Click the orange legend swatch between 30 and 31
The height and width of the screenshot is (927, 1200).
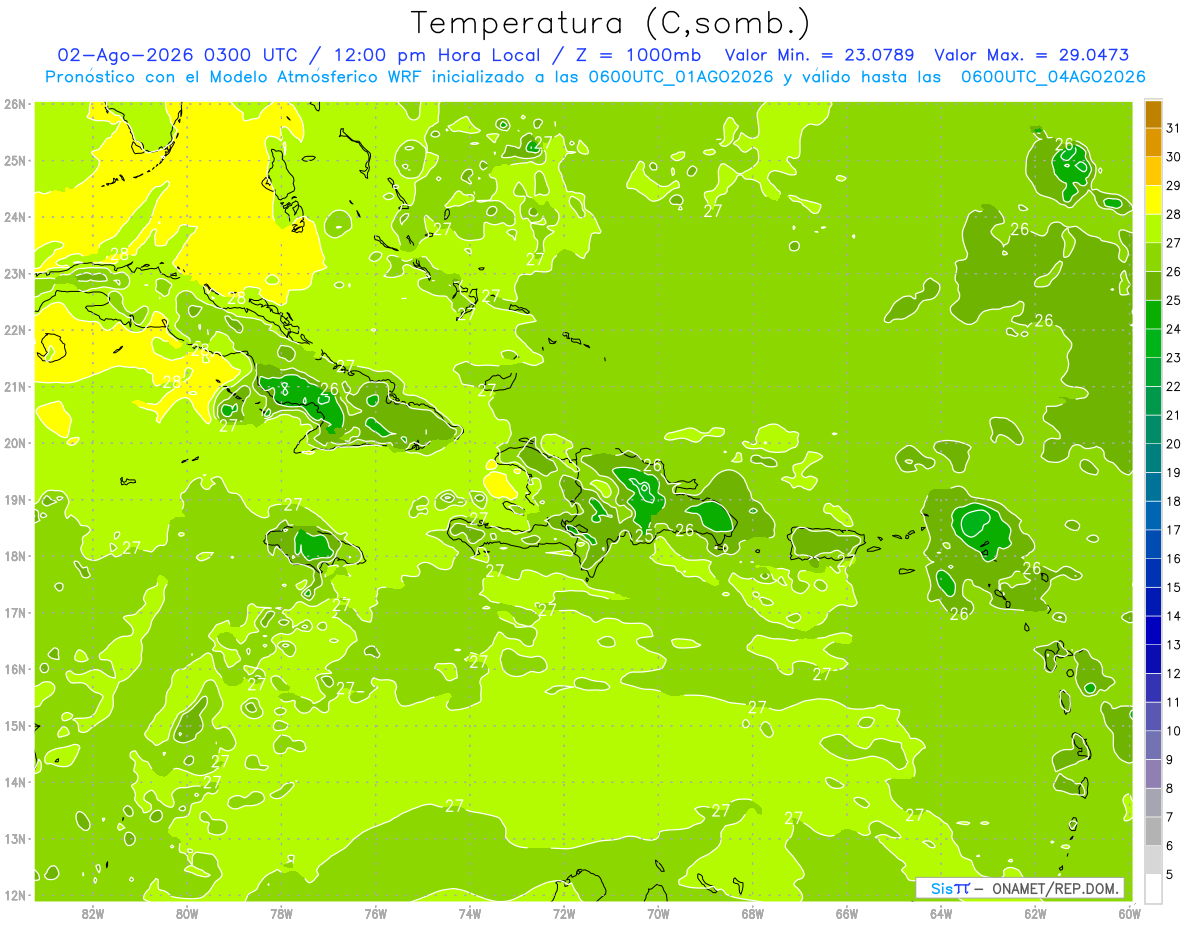[1153, 142]
